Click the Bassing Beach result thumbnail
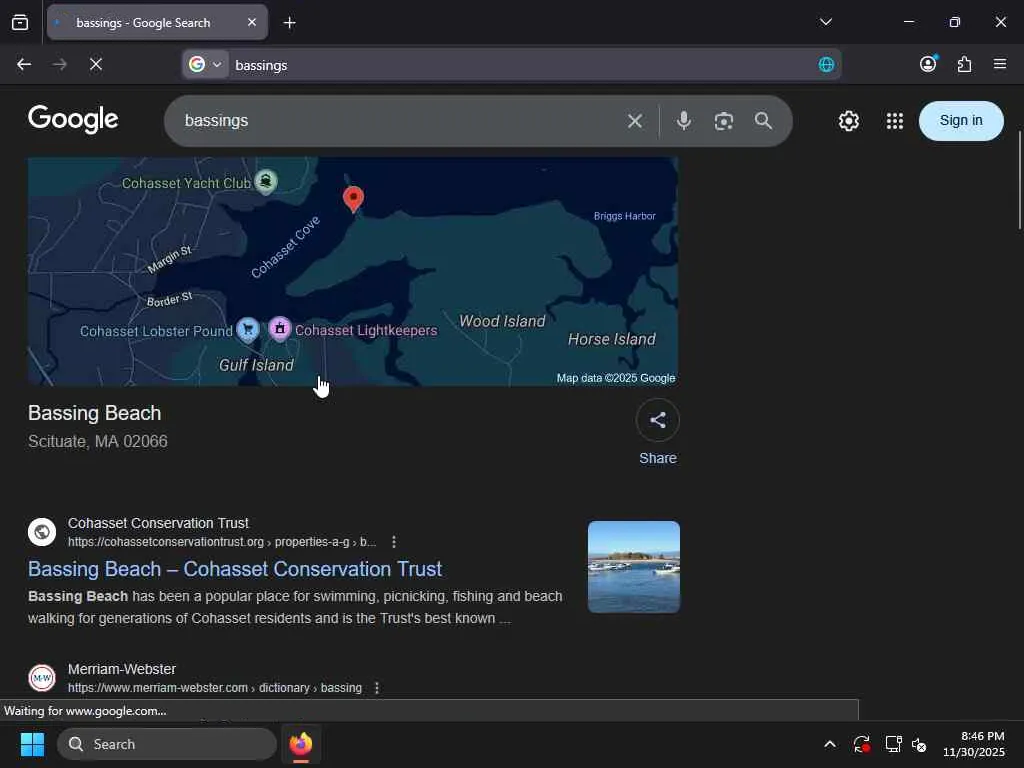Screen dimensions: 1024x768 click(x=633, y=567)
